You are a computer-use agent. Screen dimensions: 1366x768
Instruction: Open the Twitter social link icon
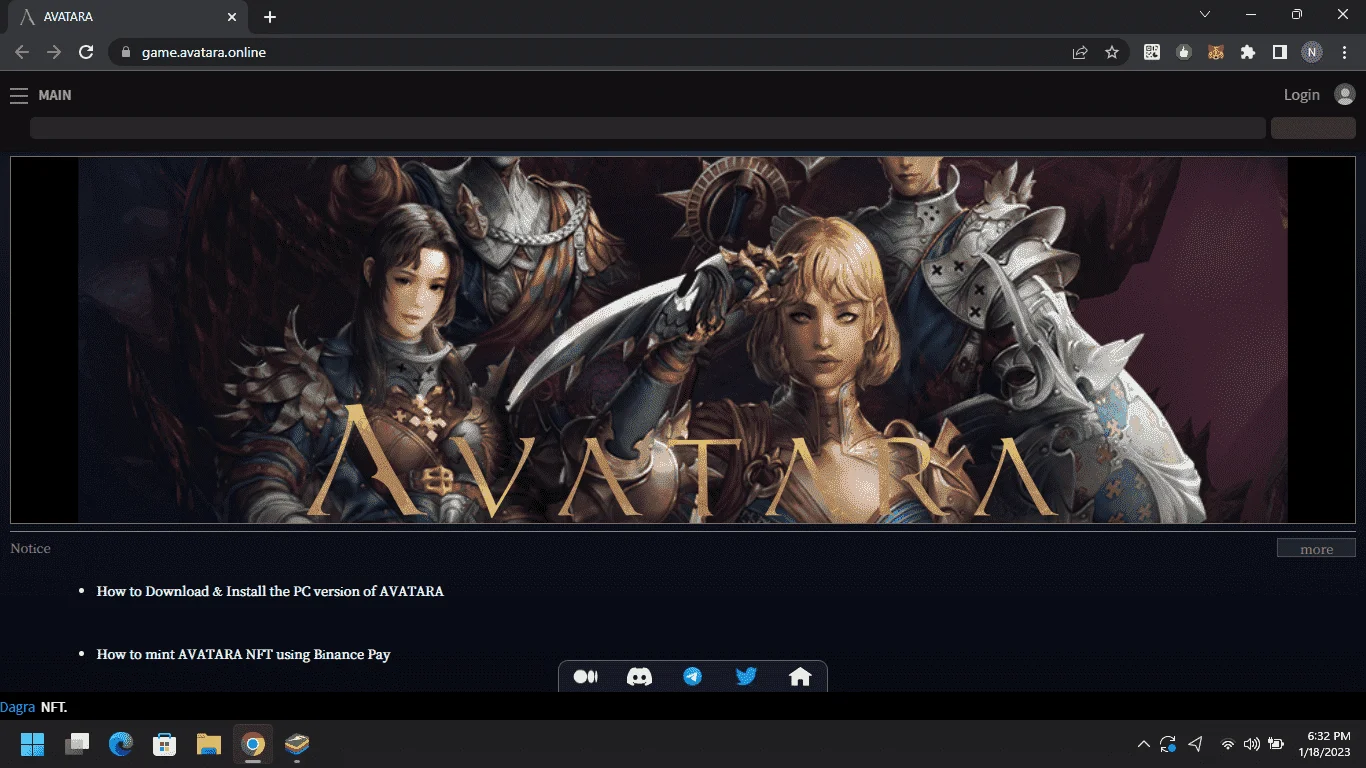tap(746, 677)
